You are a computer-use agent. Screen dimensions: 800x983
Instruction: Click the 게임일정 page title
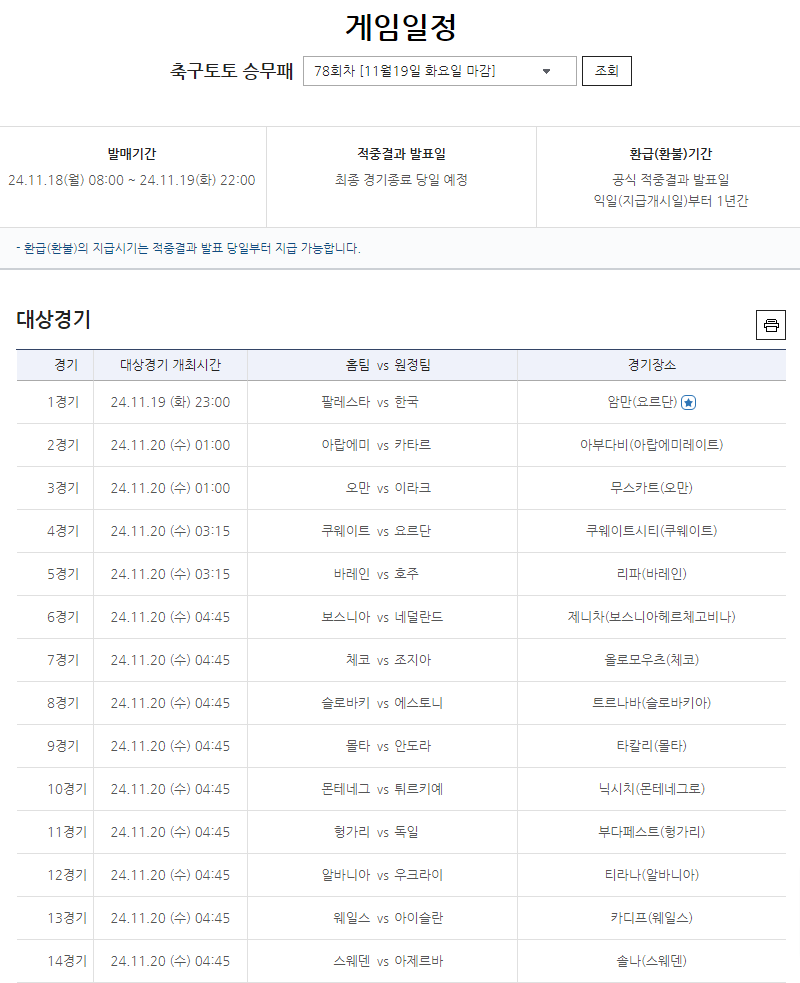point(401,28)
